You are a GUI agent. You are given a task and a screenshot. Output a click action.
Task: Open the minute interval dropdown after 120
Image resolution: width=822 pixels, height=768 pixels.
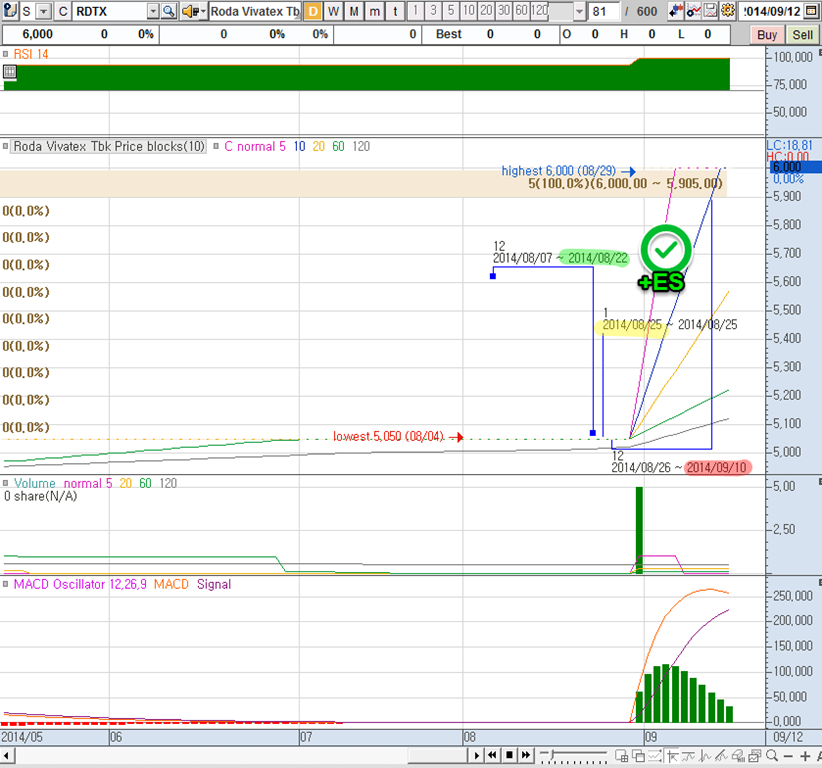point(580,11)
